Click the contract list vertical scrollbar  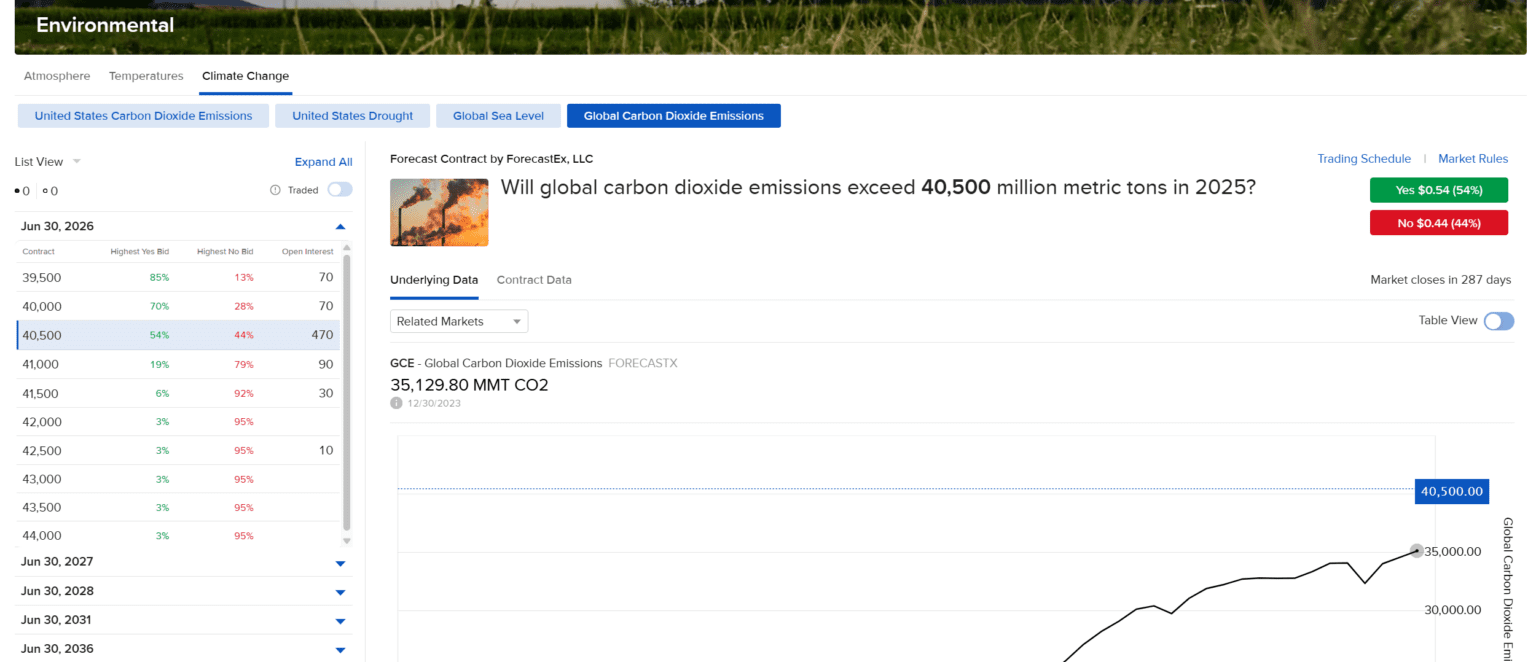point(347,390)
